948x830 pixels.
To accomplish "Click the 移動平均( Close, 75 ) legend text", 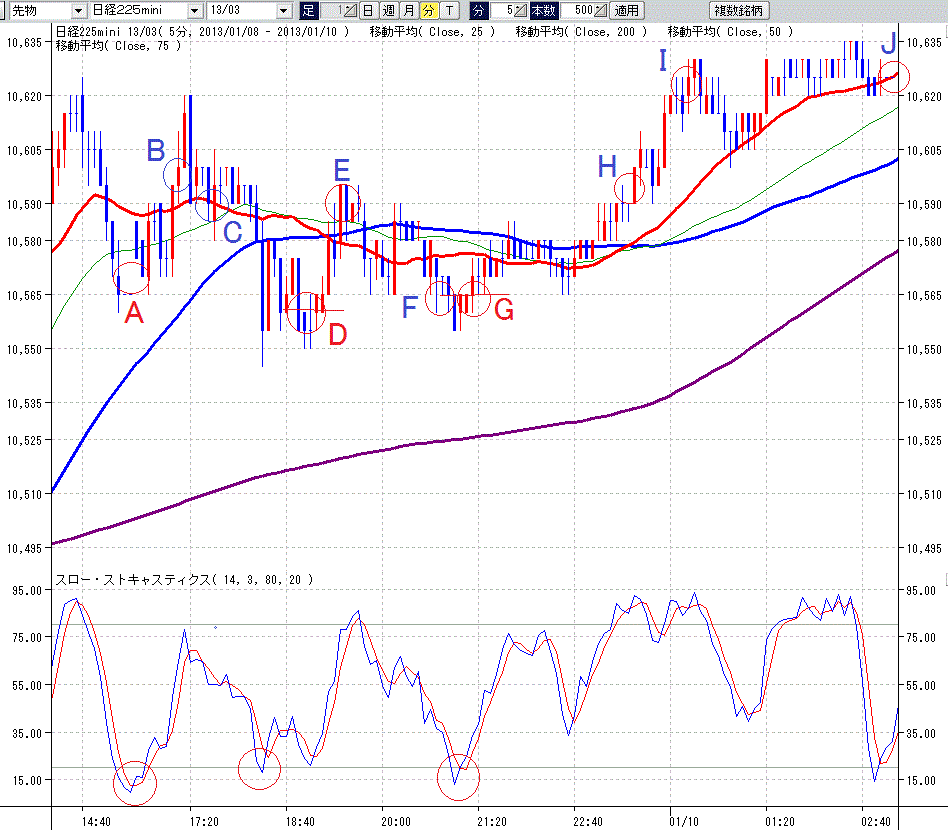I will [118, 45].
